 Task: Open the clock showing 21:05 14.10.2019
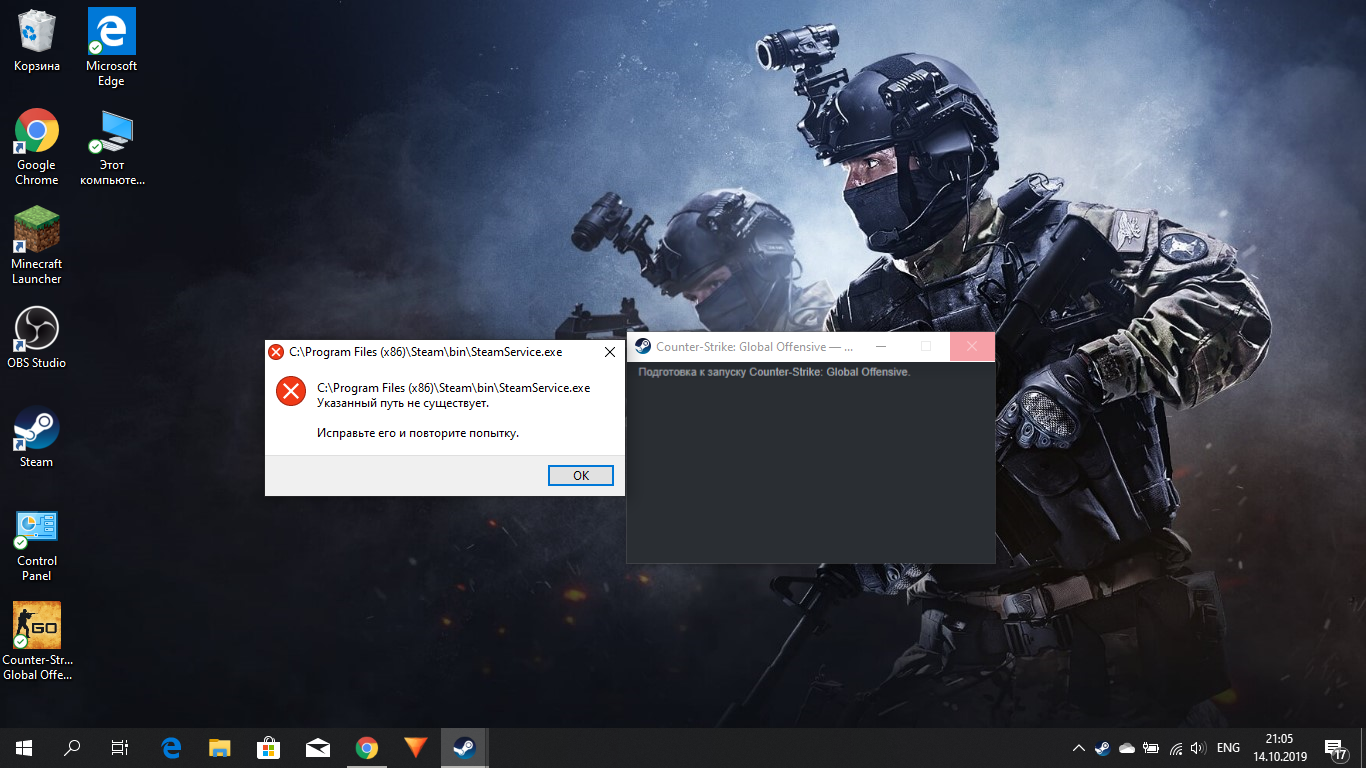(x=1279, y=748)
